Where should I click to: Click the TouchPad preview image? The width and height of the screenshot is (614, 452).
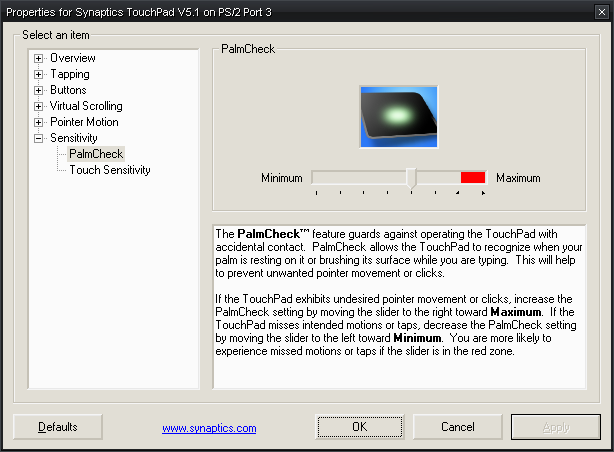(399, 115)
